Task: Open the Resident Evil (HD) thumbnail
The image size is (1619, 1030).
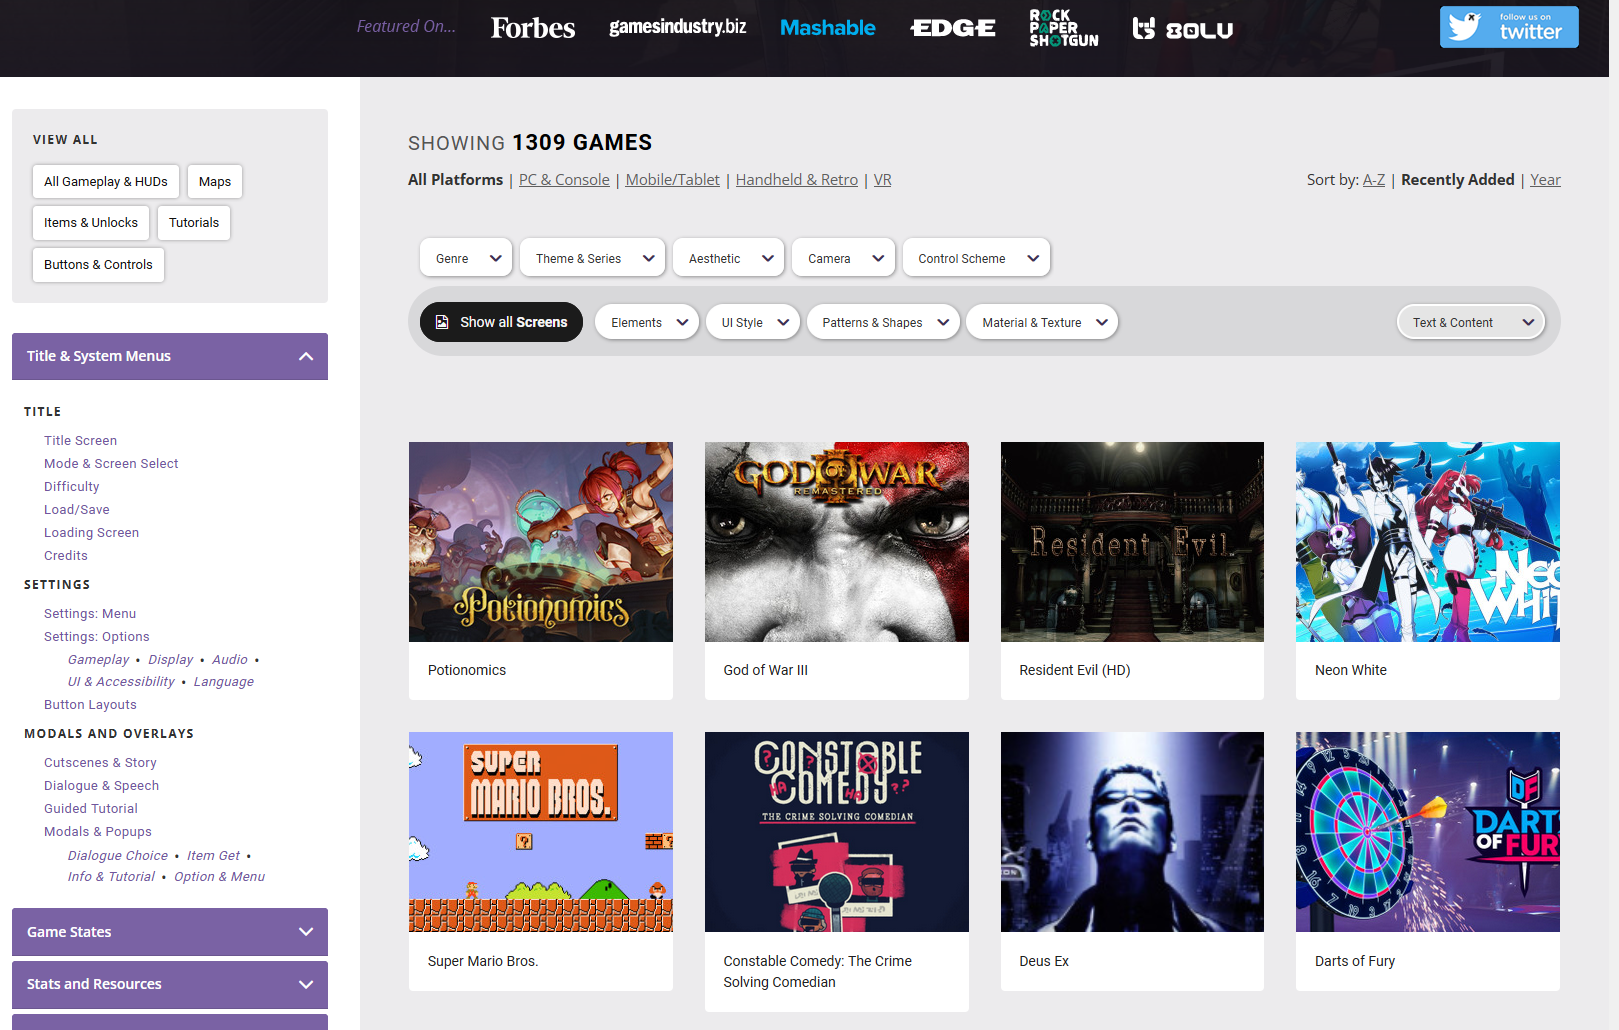Action: pyautogui.click(x=1132, y=542)
